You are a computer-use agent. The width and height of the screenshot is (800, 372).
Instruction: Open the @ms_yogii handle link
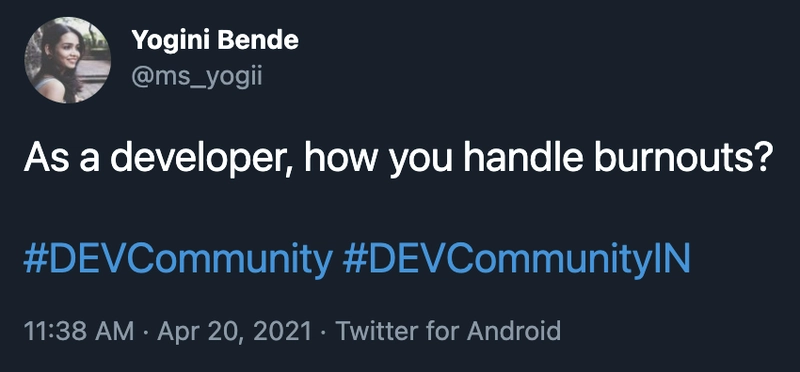[196, 77]
